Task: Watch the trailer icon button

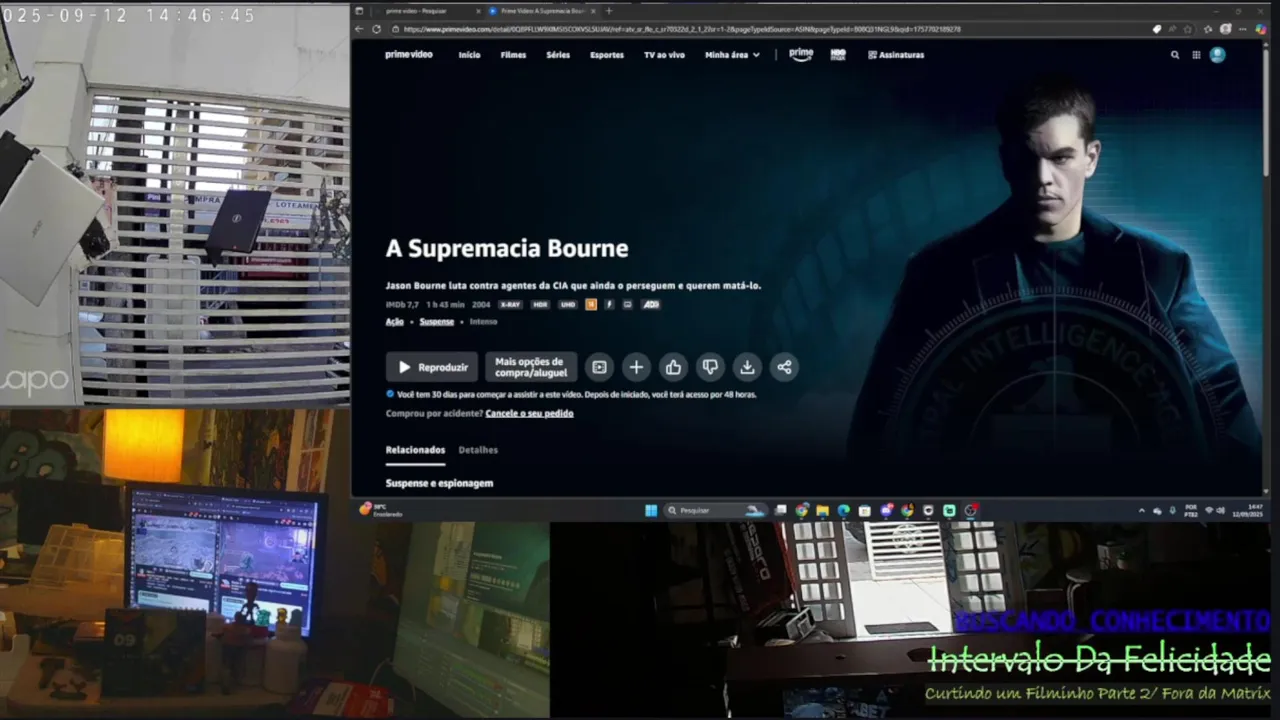Action: [x=599, y=367]
